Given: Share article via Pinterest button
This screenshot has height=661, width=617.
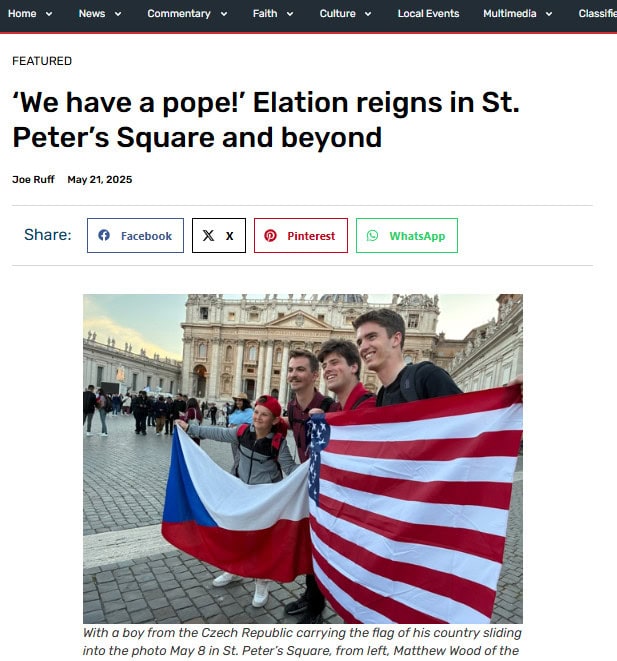Looking at the screenshot, I should coord(301,235).
